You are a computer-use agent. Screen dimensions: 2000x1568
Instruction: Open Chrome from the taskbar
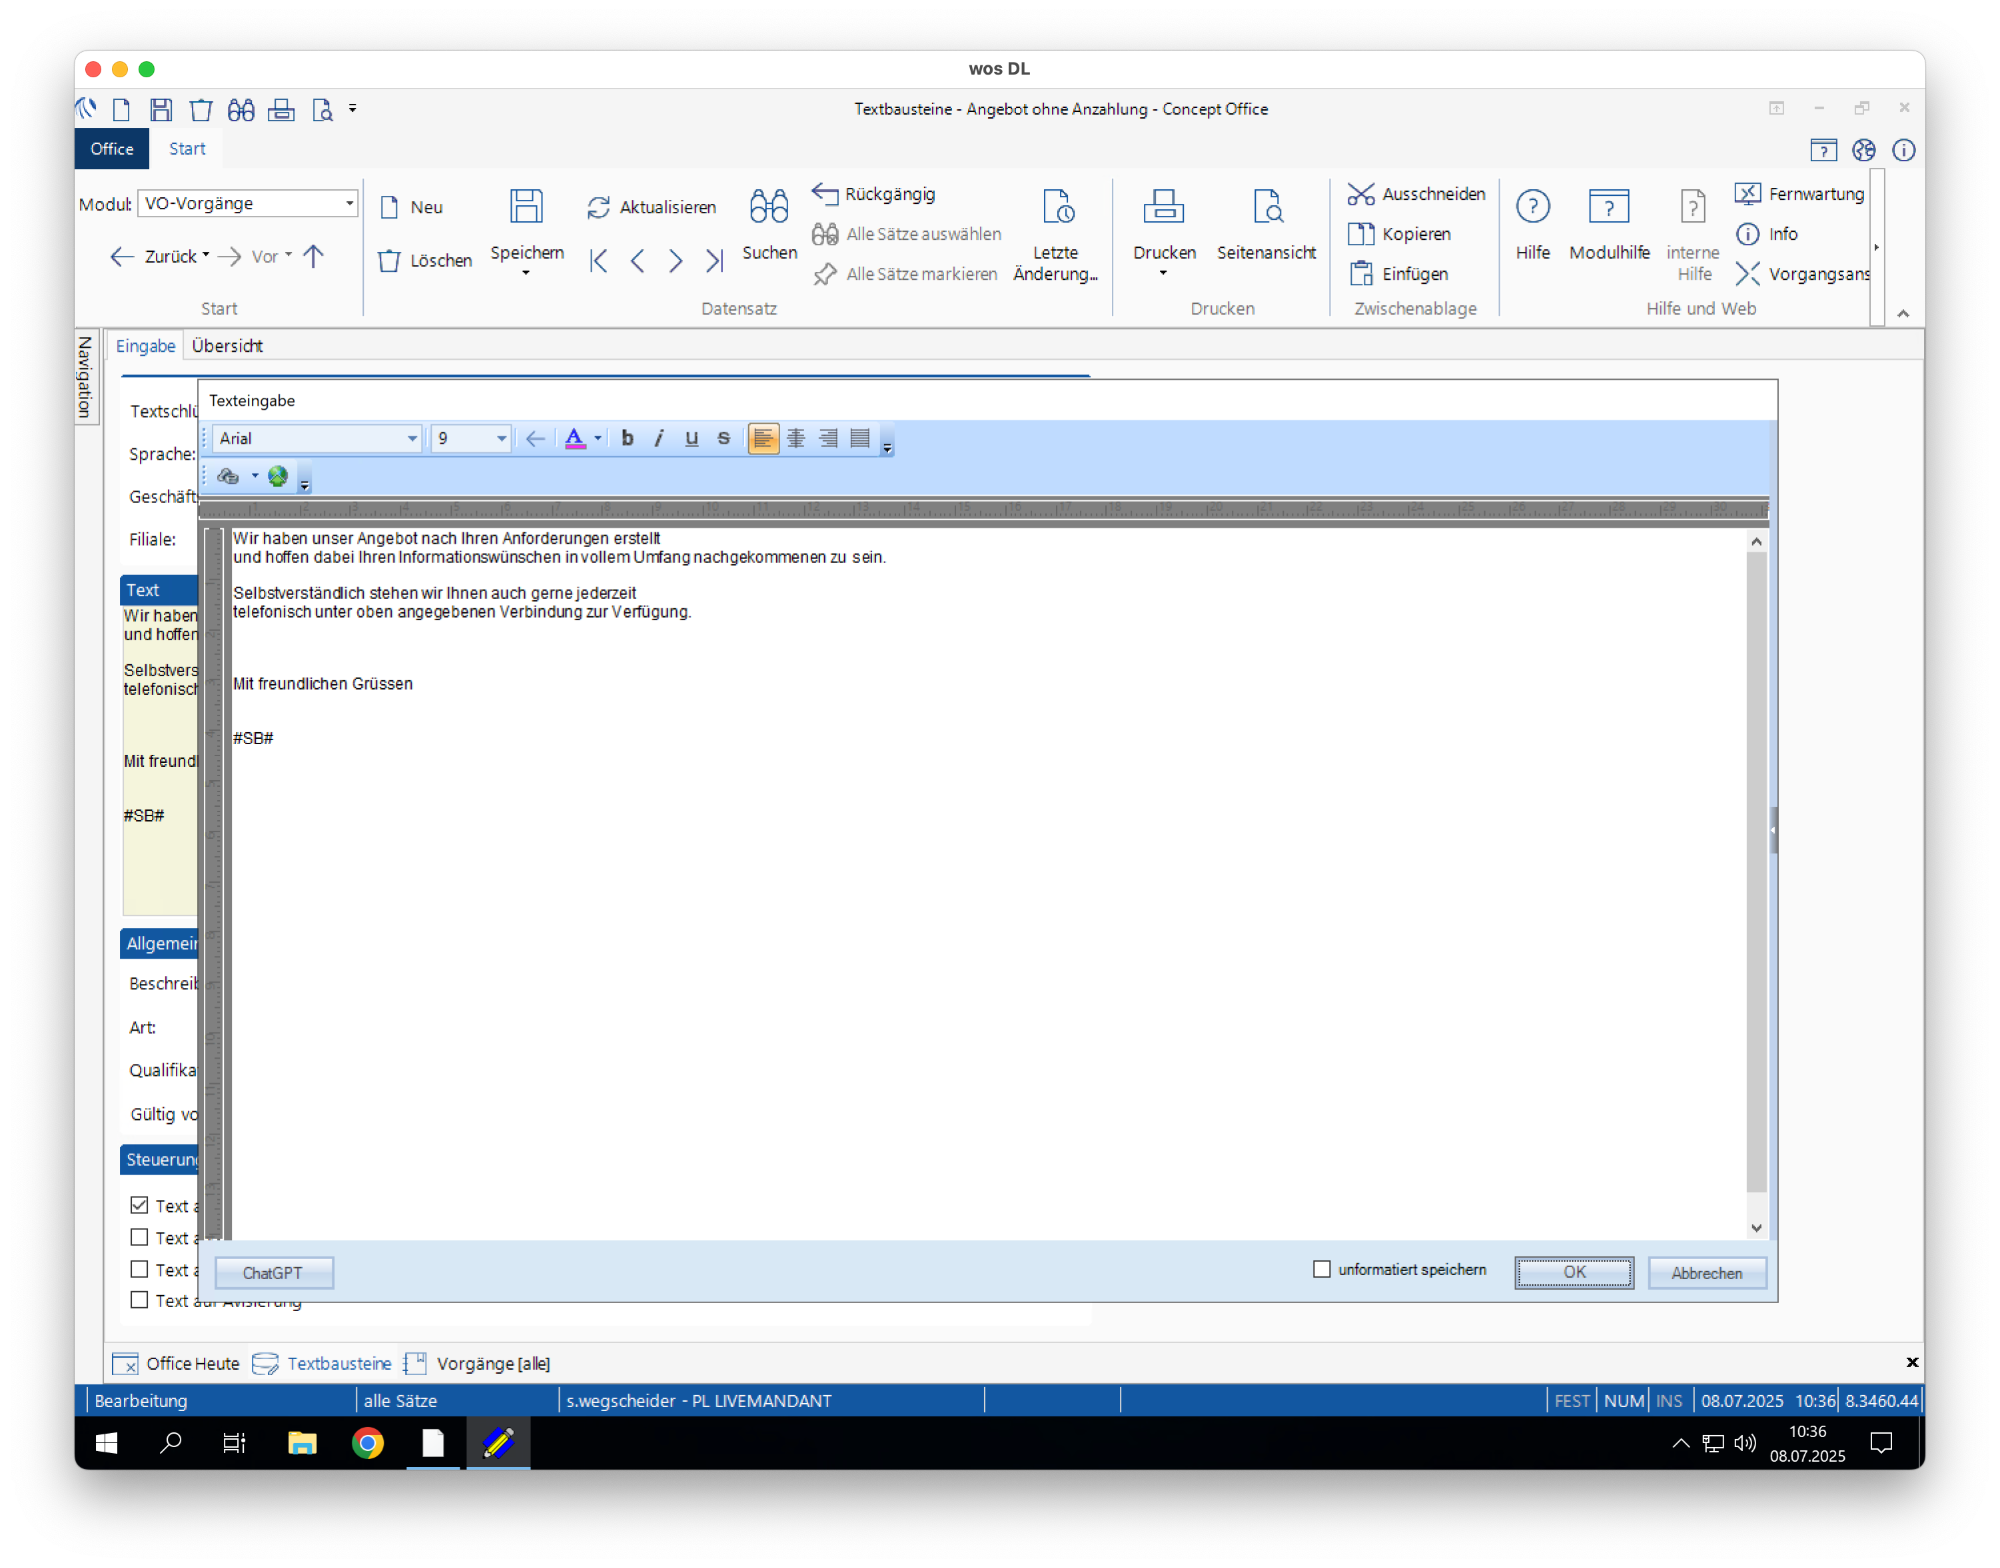point(367,1442)
